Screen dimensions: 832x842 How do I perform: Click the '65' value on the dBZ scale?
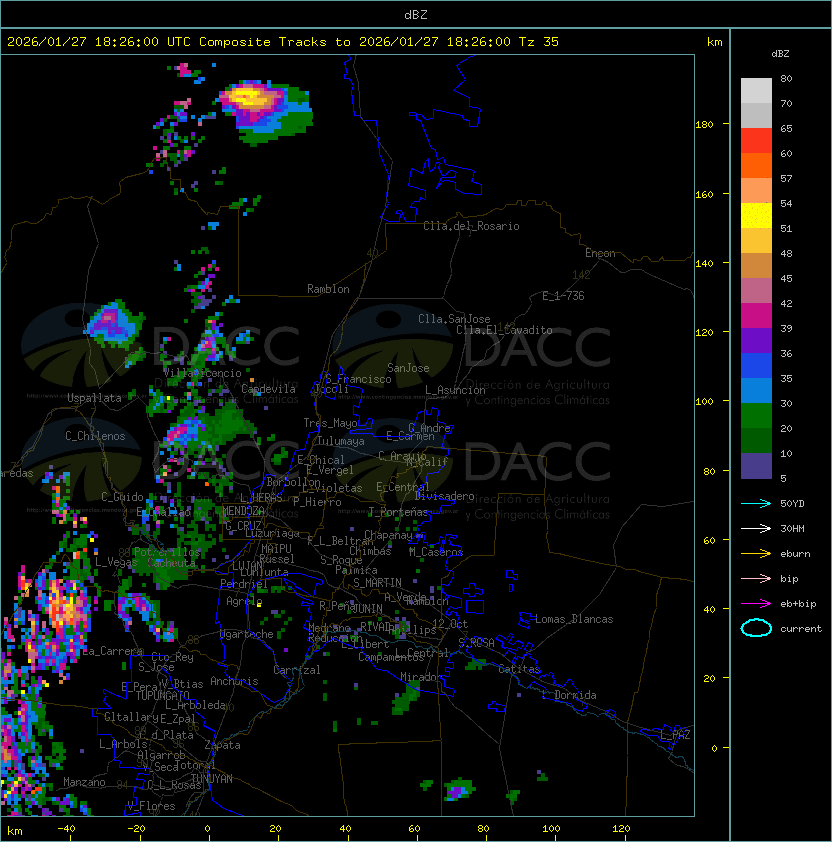coord(786,128)
